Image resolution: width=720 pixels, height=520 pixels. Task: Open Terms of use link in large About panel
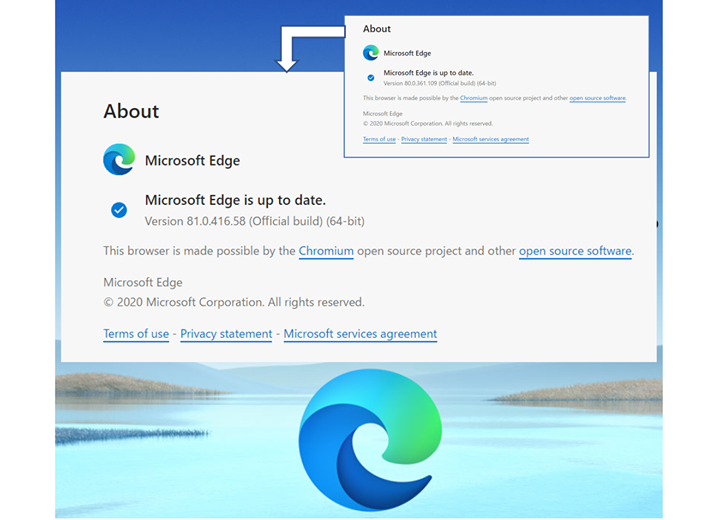click(136, 333)
